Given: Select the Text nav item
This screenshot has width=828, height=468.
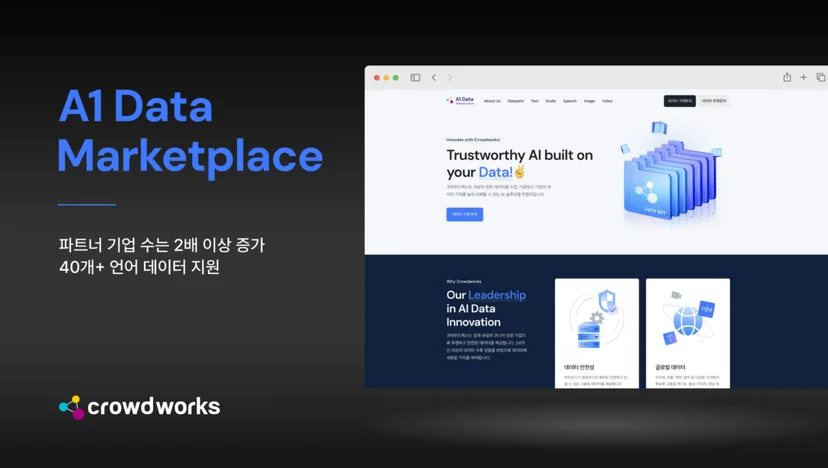Looking at the screenshot, I should 534,101.
